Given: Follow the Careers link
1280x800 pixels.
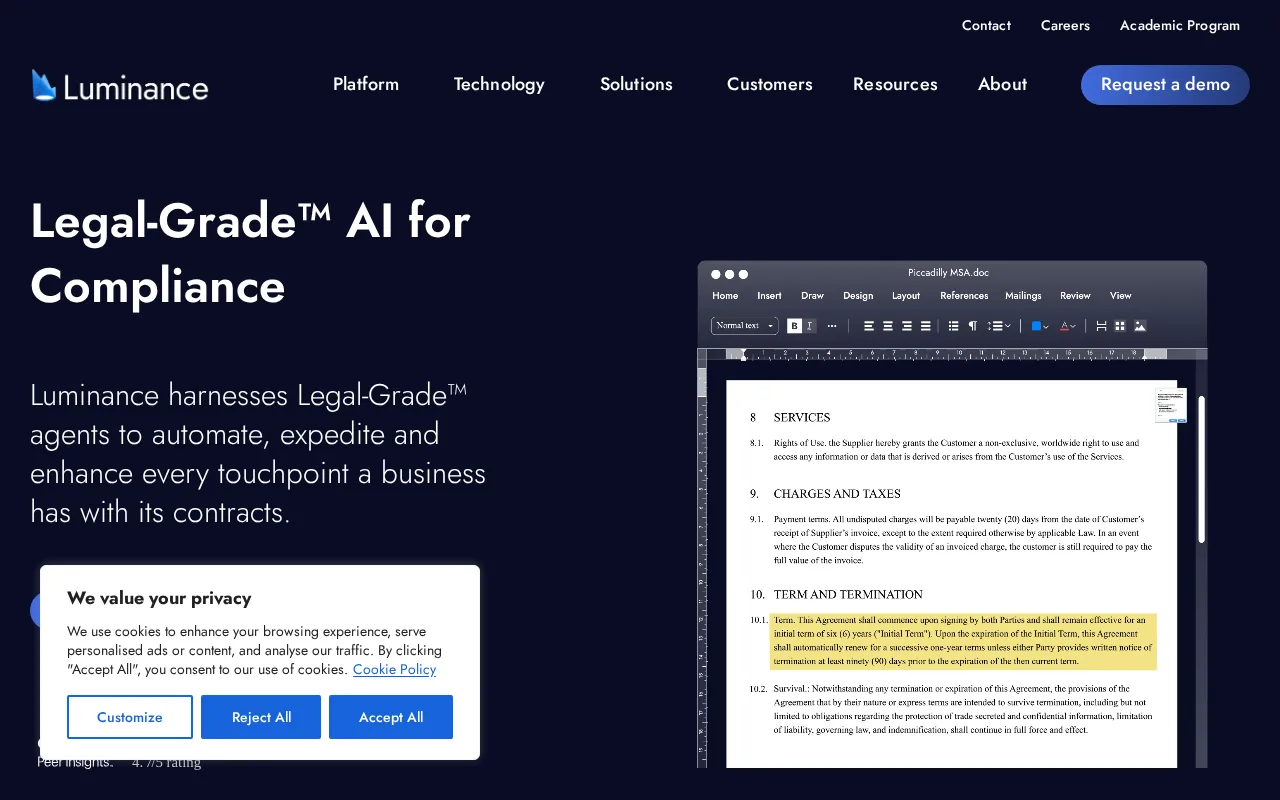Looking at the screenshot, I should tap(1065, 26).
